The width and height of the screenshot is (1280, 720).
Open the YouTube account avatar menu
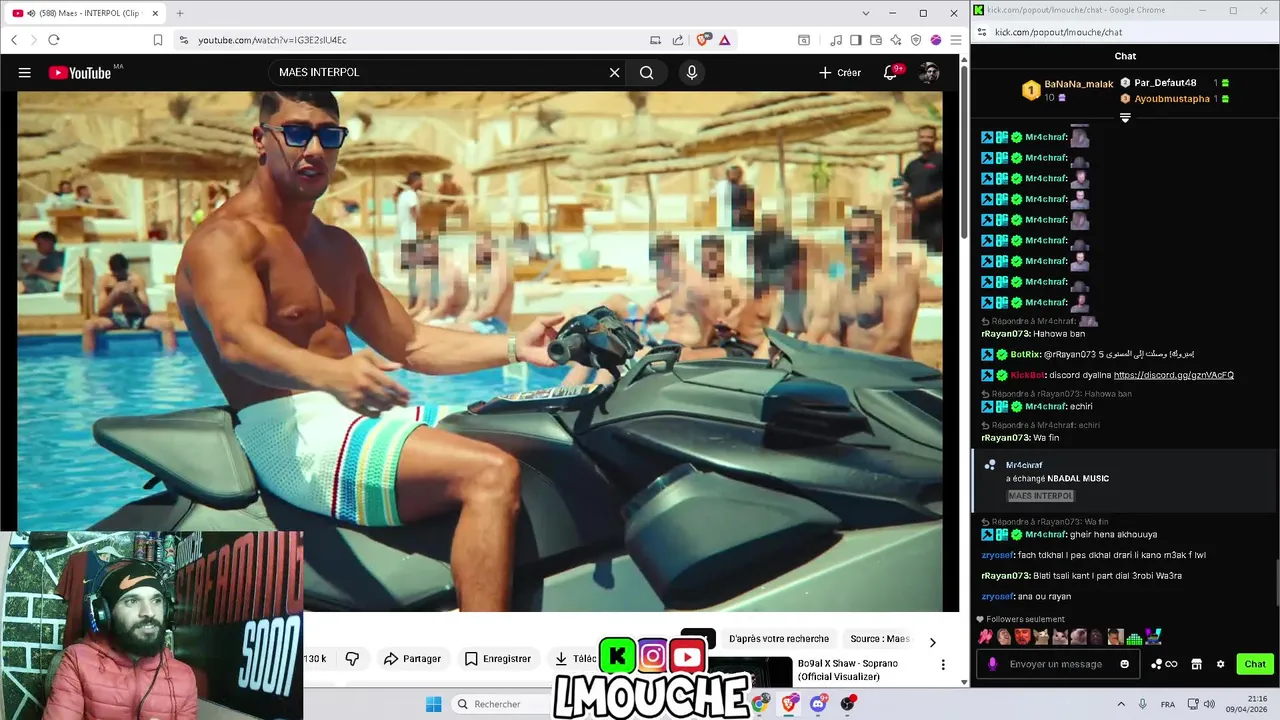coord(929,72)
